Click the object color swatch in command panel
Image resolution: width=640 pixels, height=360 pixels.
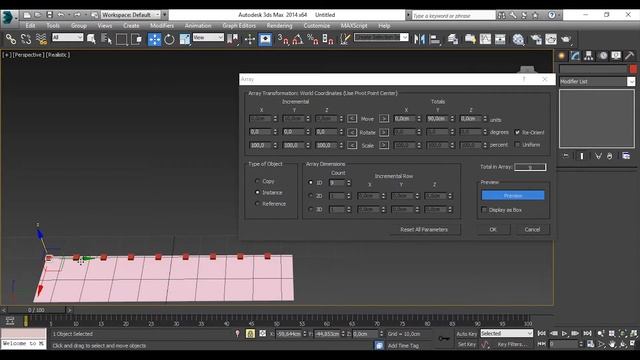[x=633, y=69]
